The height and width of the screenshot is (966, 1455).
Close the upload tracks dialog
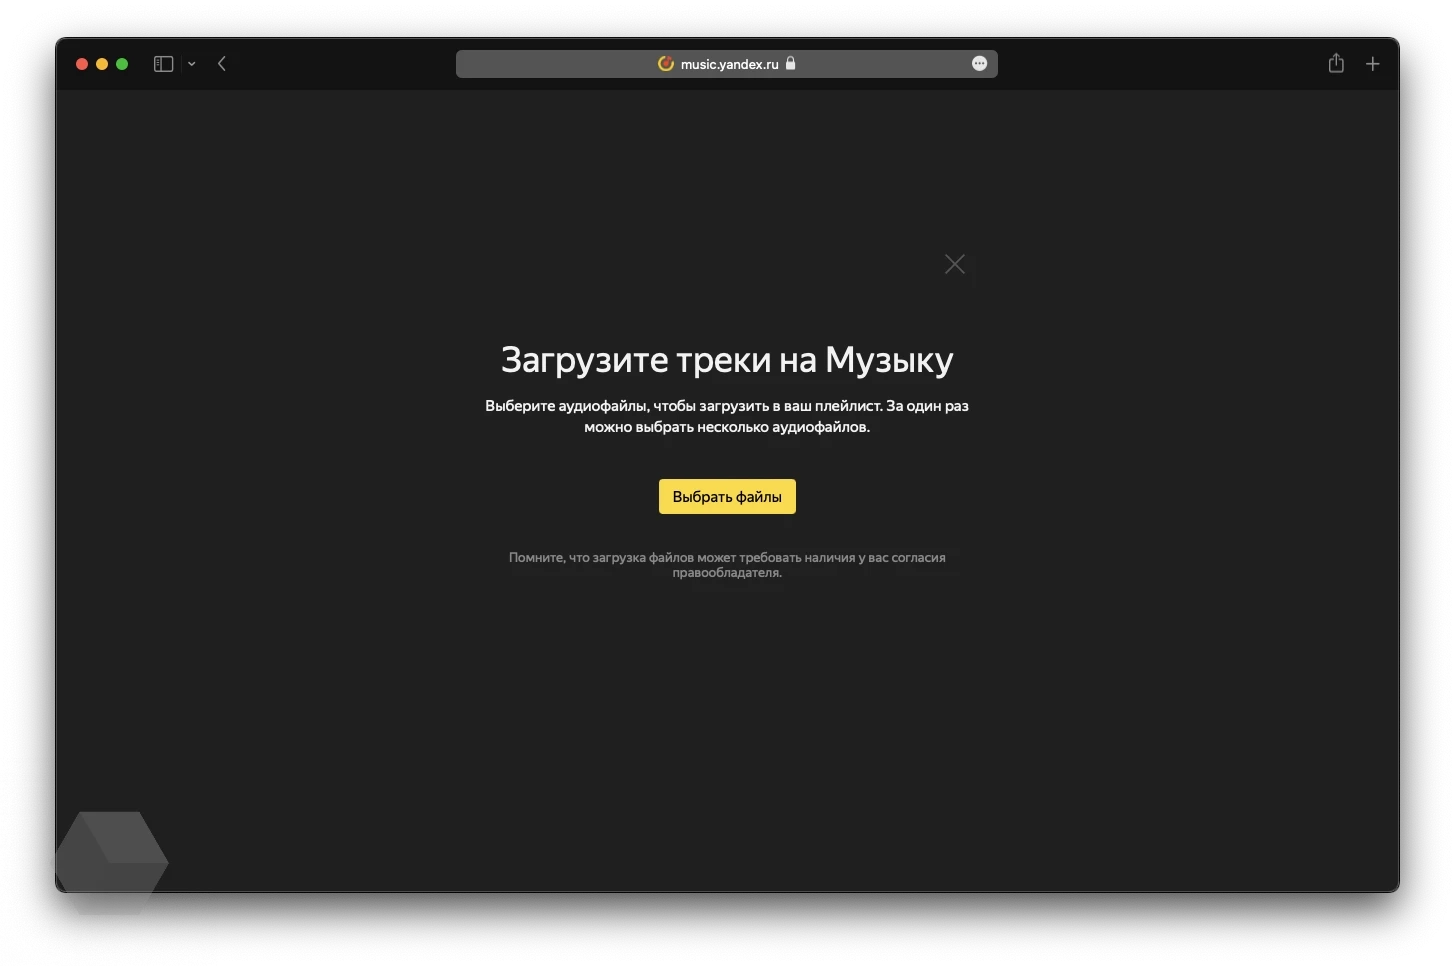[x=955, y=264]
